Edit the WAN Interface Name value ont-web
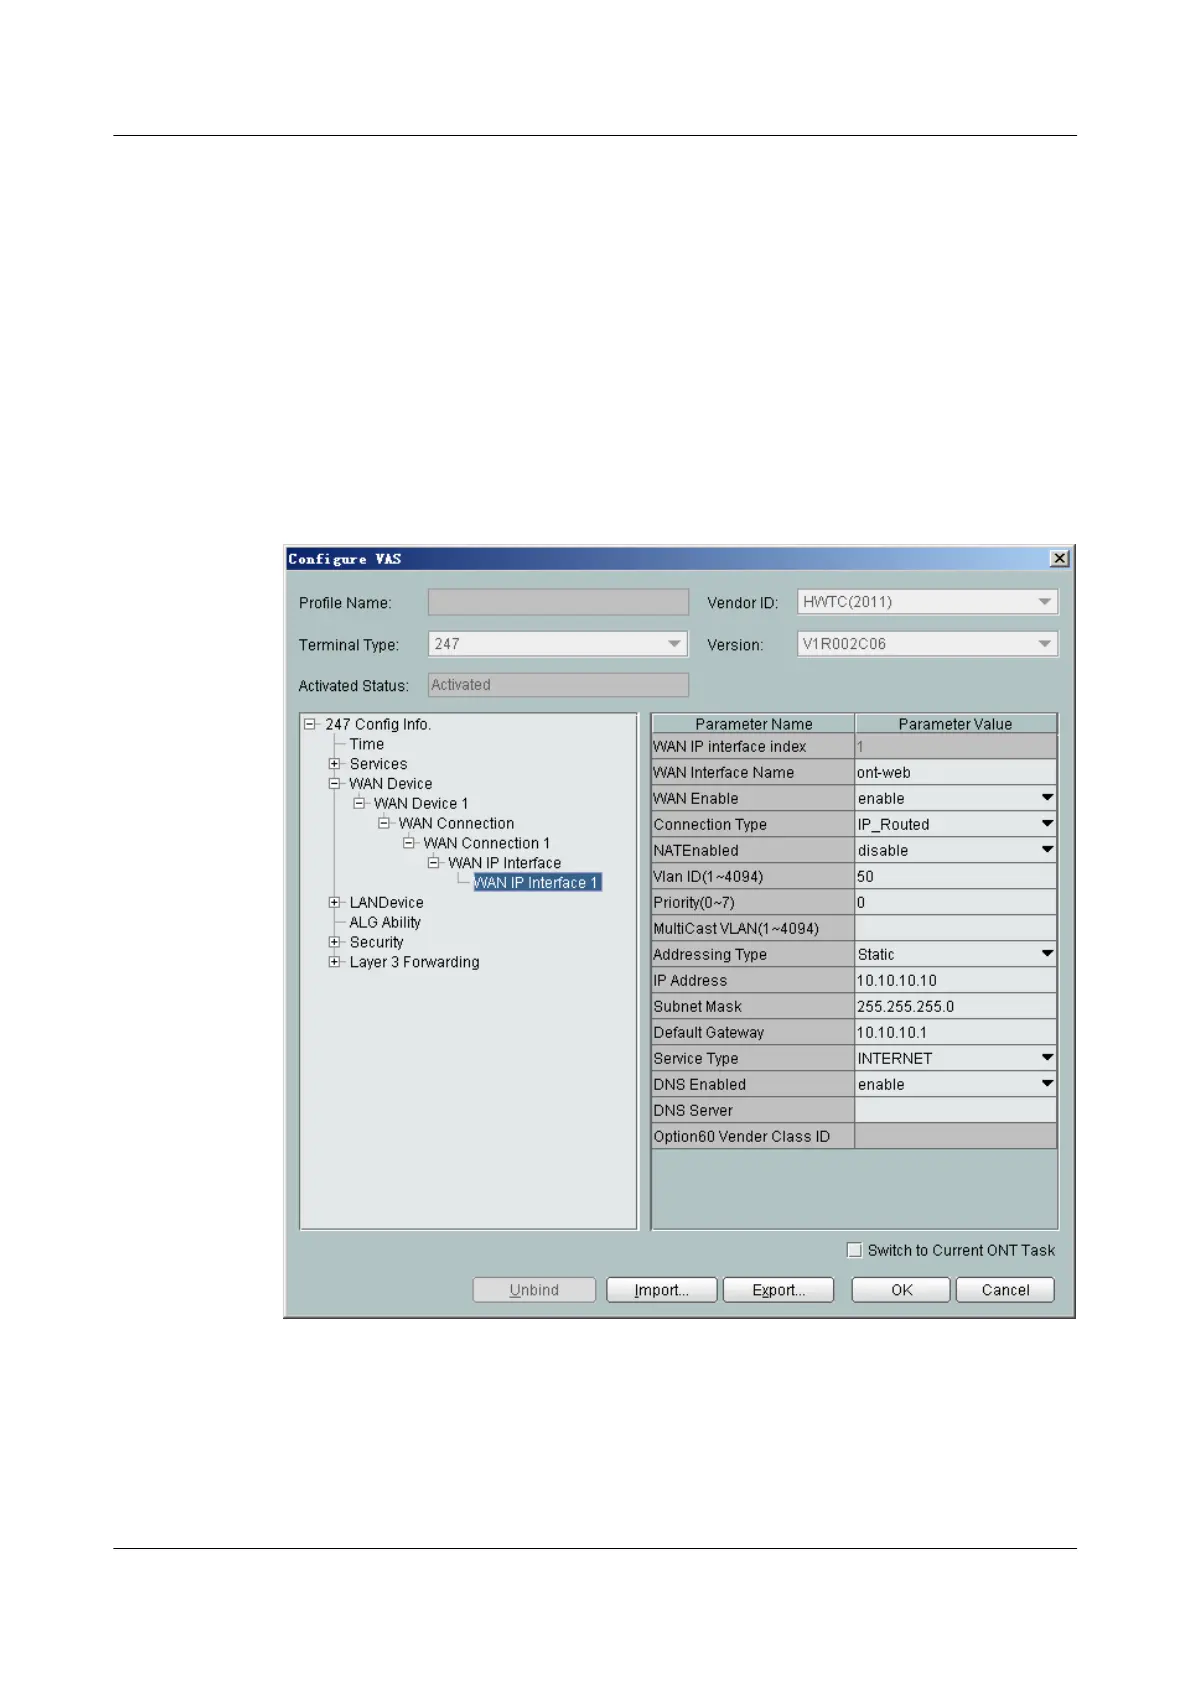 click(955, 772)
